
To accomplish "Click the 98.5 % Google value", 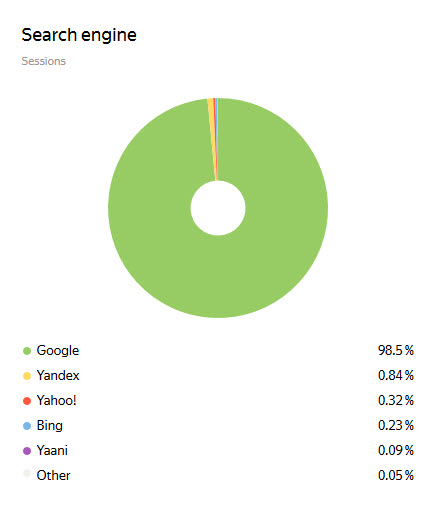I will (x=396, y=350).
